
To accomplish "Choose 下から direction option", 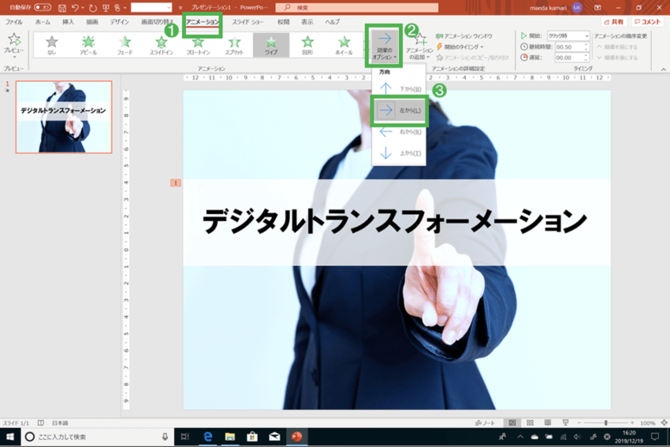I will 399,89.
